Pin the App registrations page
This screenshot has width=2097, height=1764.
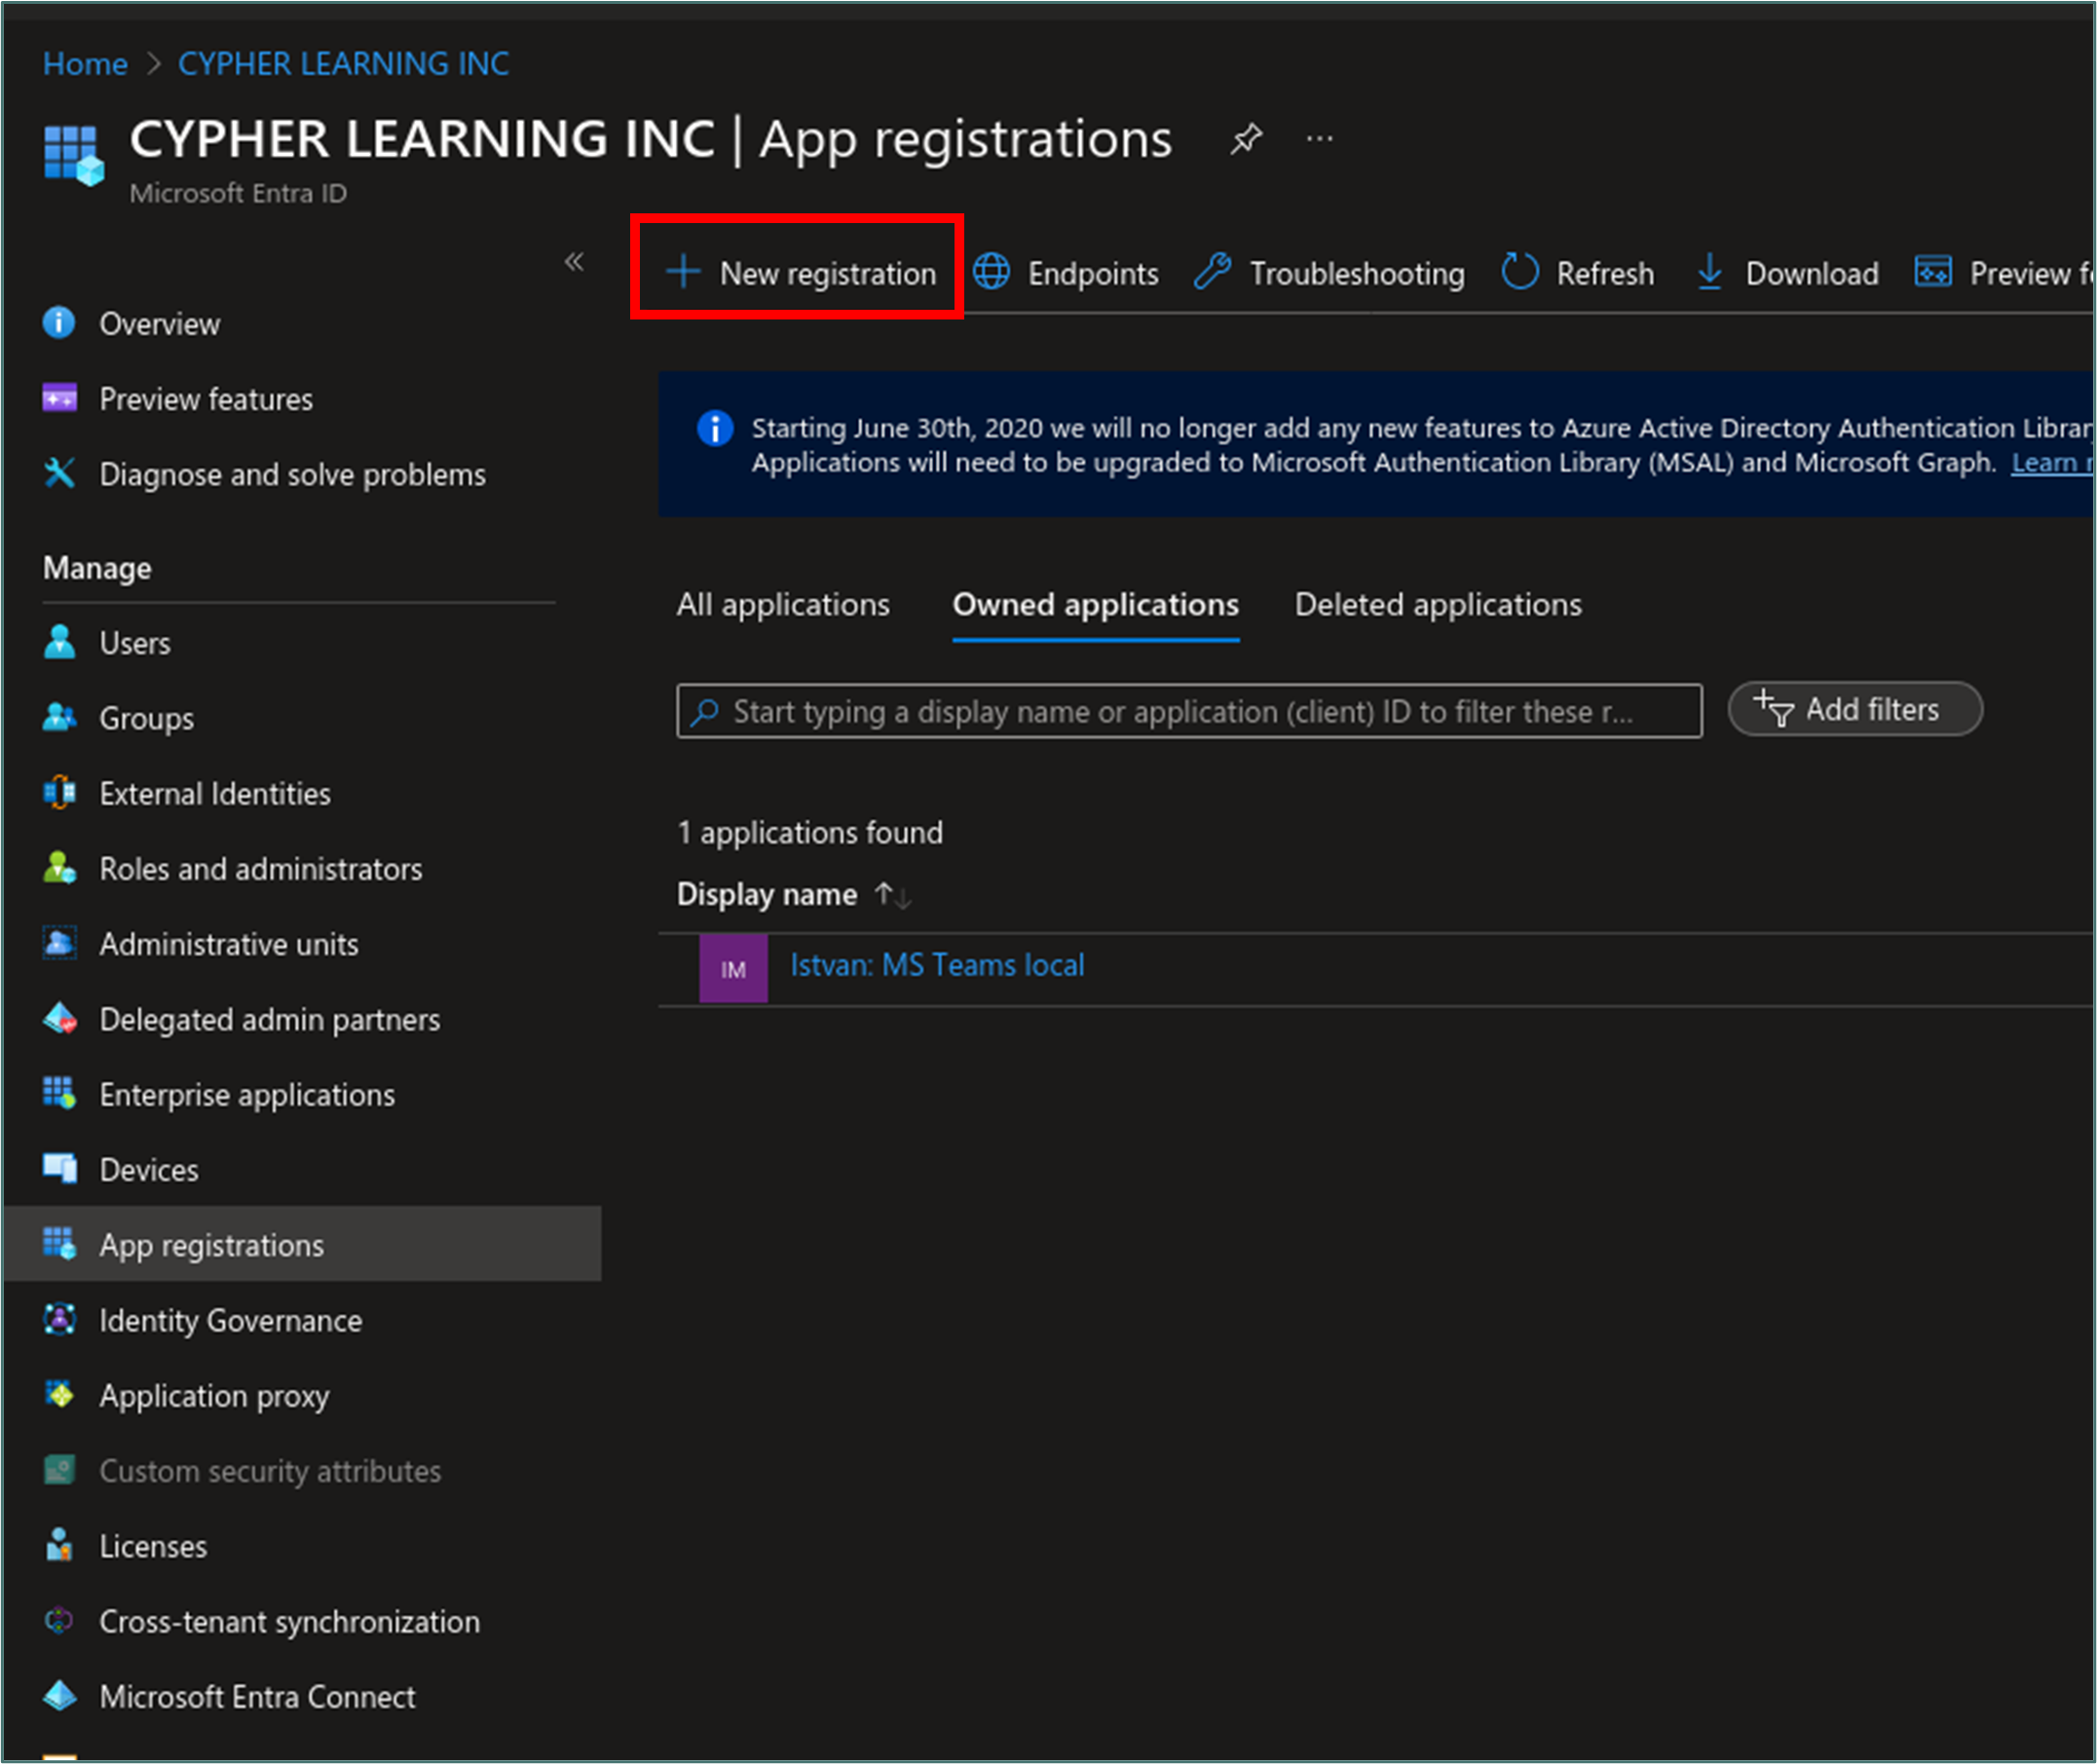(1246, 139)
